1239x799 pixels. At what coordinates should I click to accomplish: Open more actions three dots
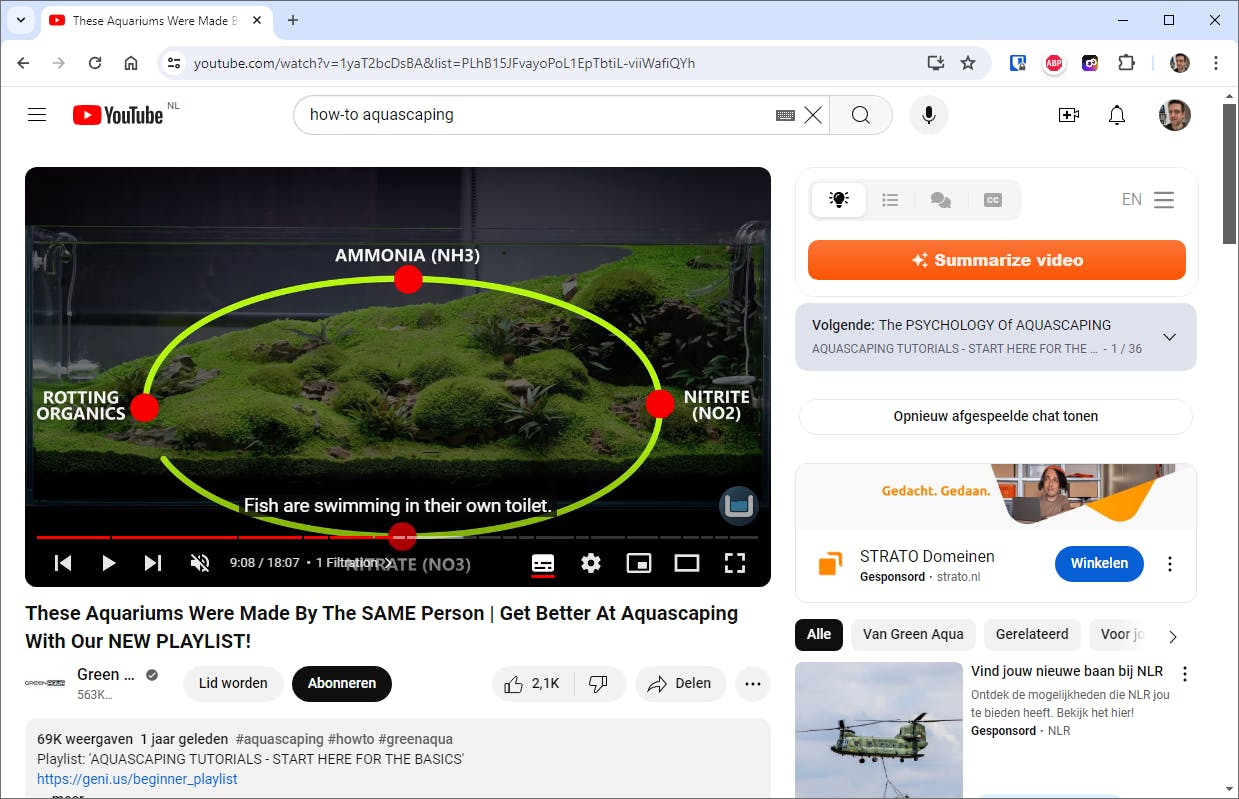point(753,684)
